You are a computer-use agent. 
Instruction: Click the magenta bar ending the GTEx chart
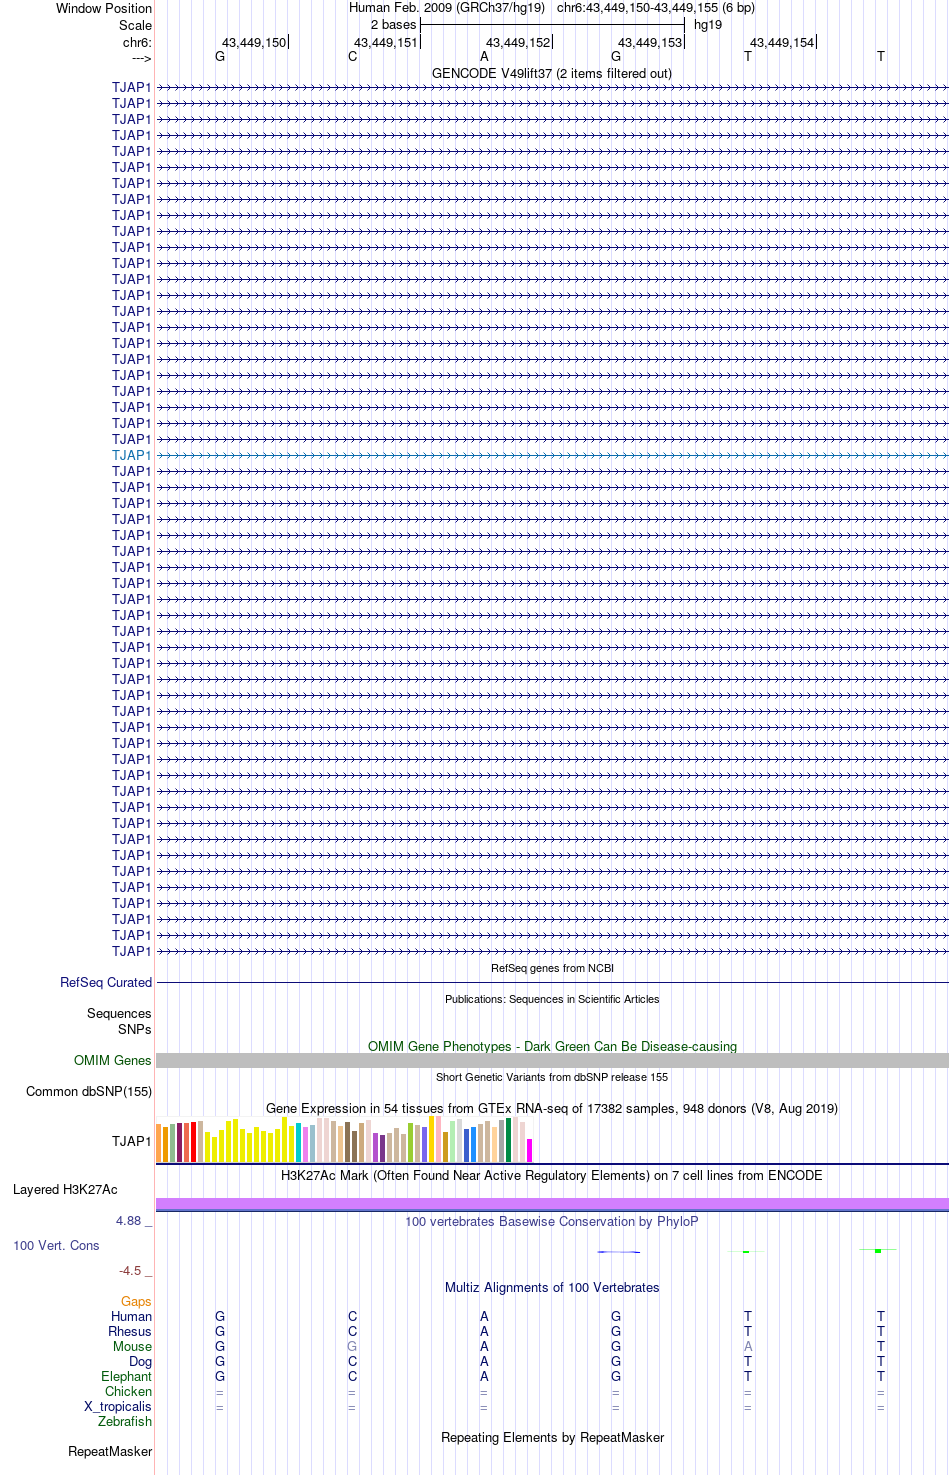(530, 1150)
